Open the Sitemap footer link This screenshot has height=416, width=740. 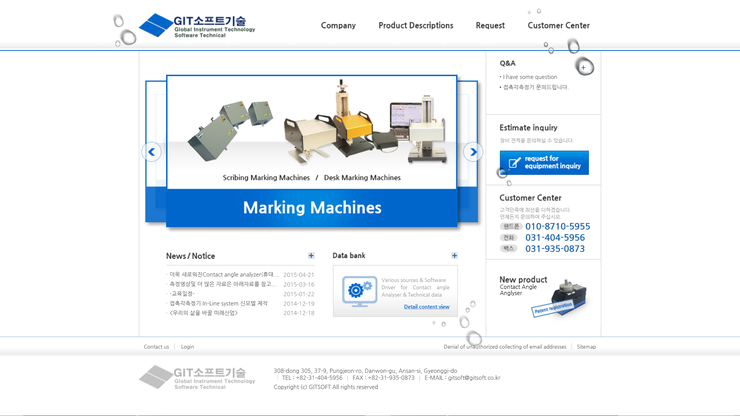586,347
